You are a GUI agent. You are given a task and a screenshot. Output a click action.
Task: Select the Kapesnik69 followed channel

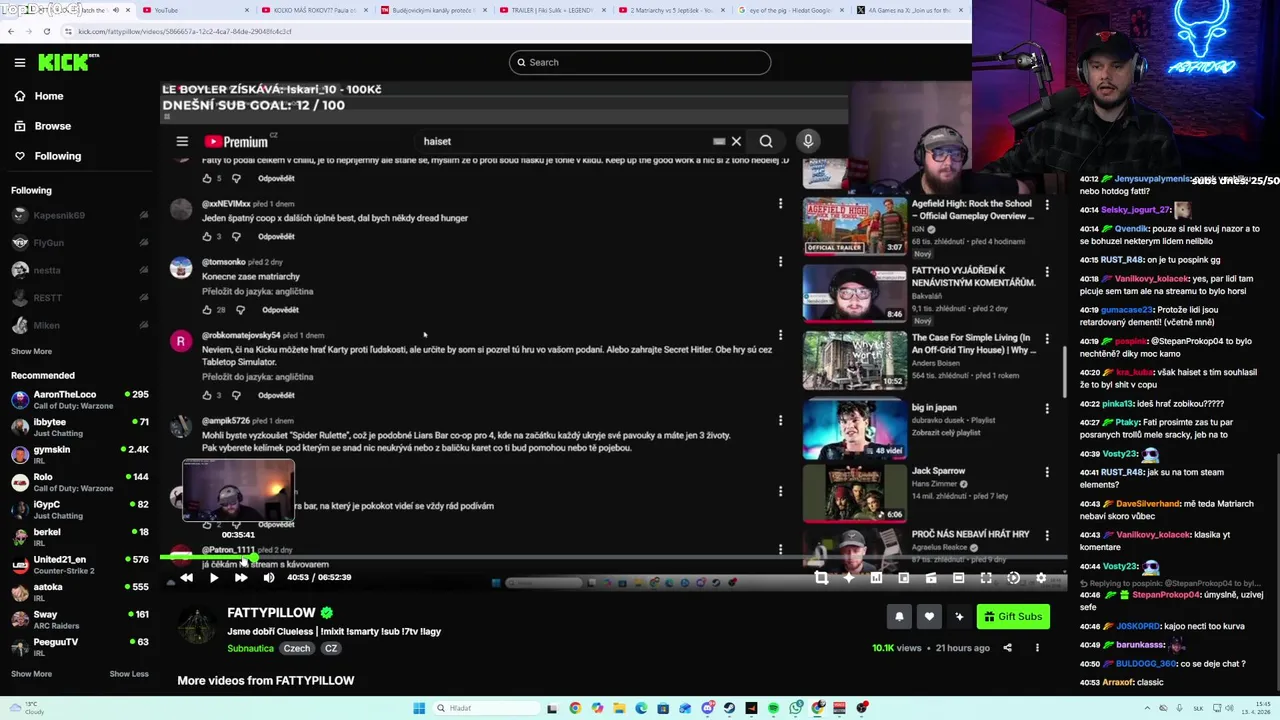pos(78,215)
